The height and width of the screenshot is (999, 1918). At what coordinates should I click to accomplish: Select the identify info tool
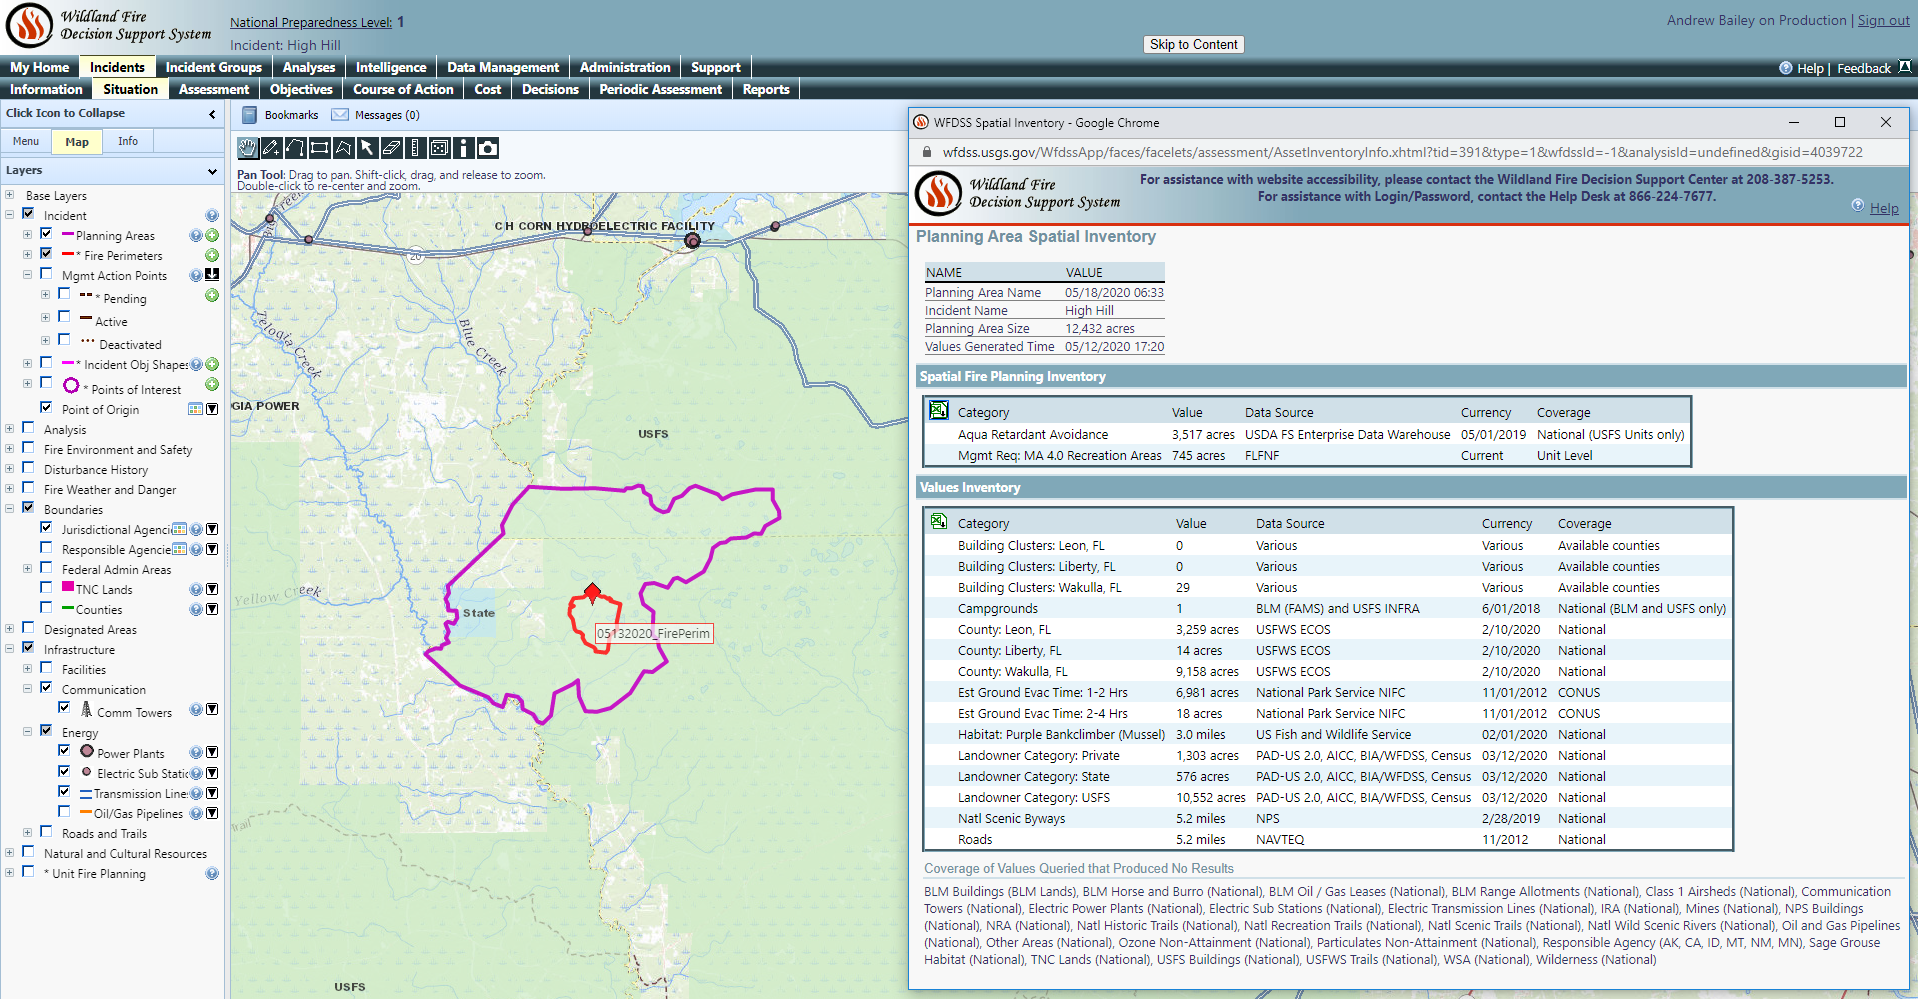463,148
